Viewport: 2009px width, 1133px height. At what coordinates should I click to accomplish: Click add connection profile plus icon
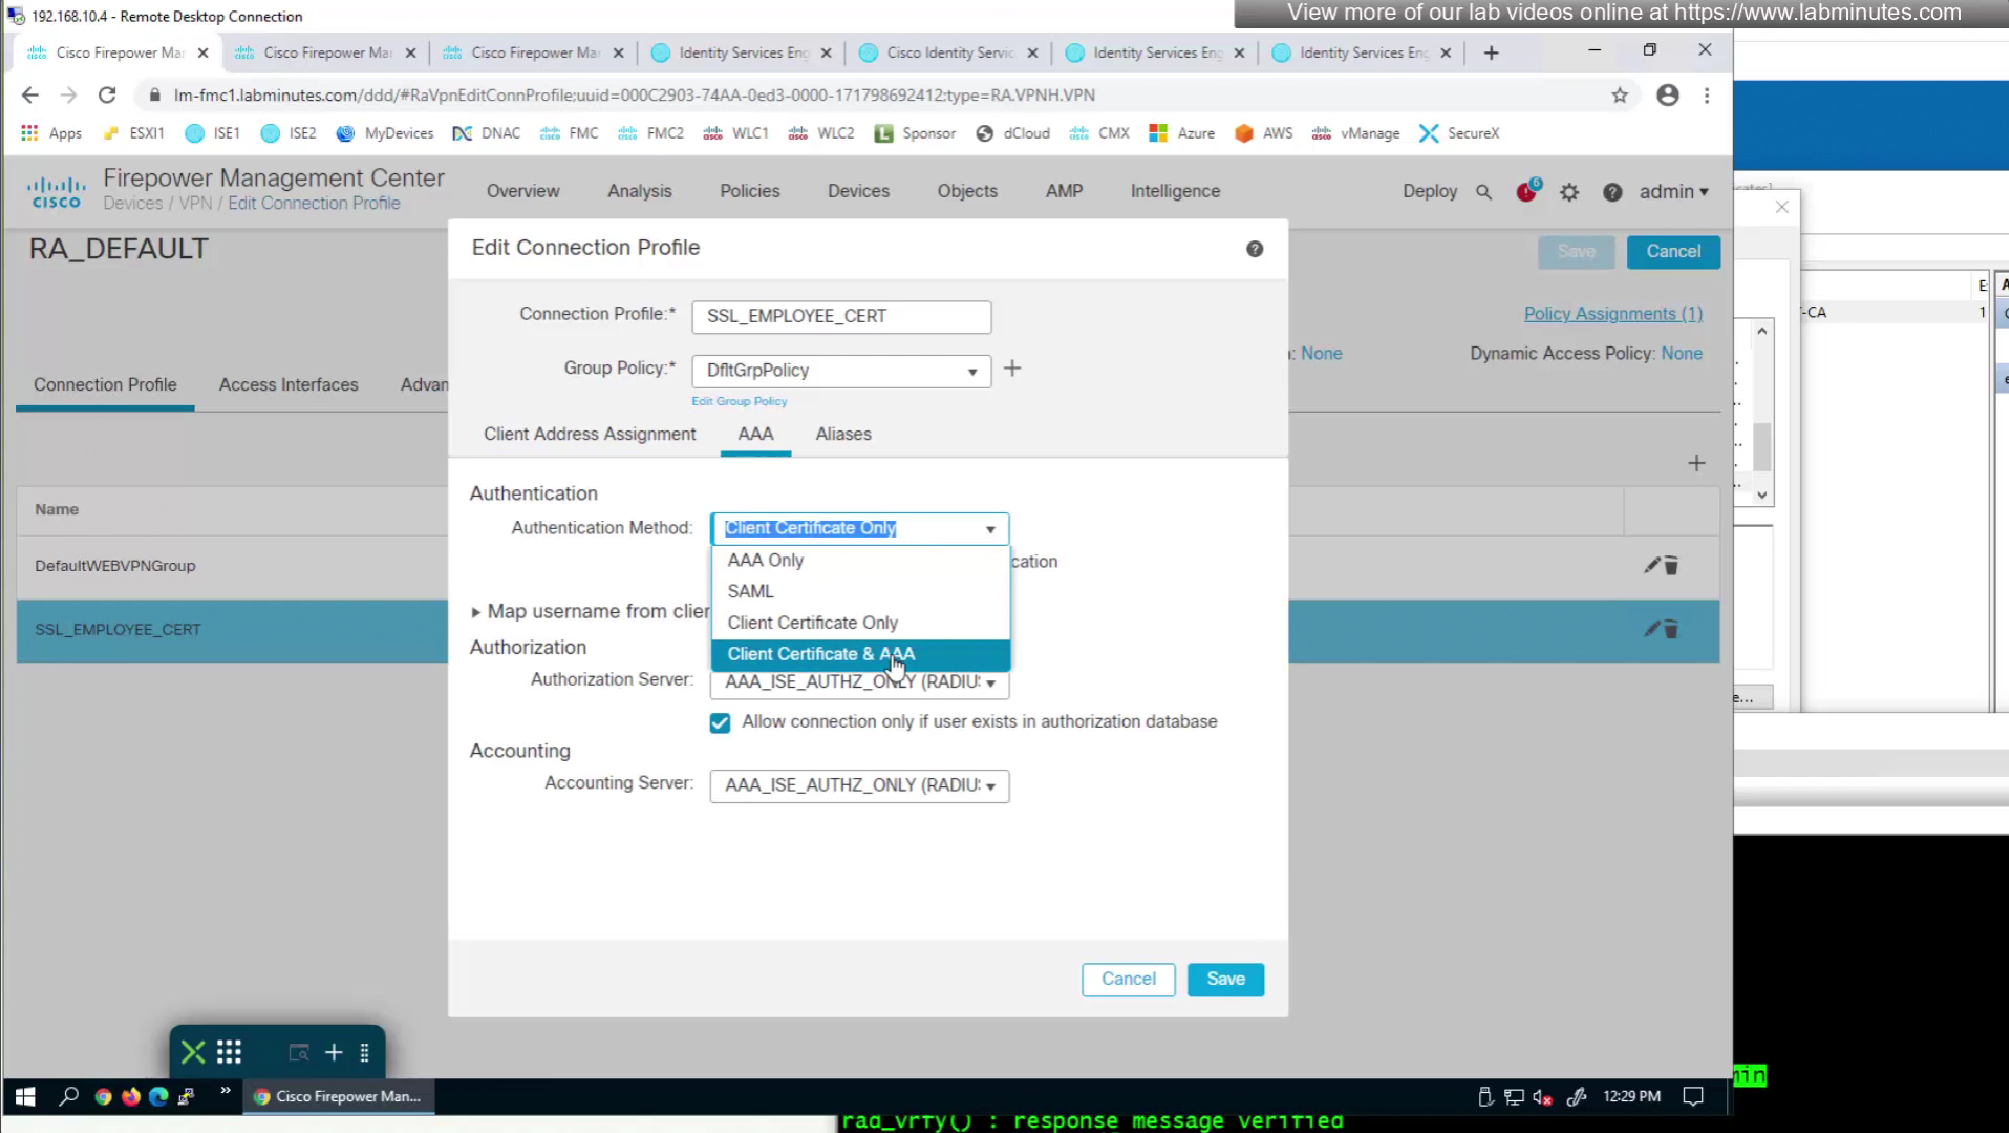[x=1696, y=463]
